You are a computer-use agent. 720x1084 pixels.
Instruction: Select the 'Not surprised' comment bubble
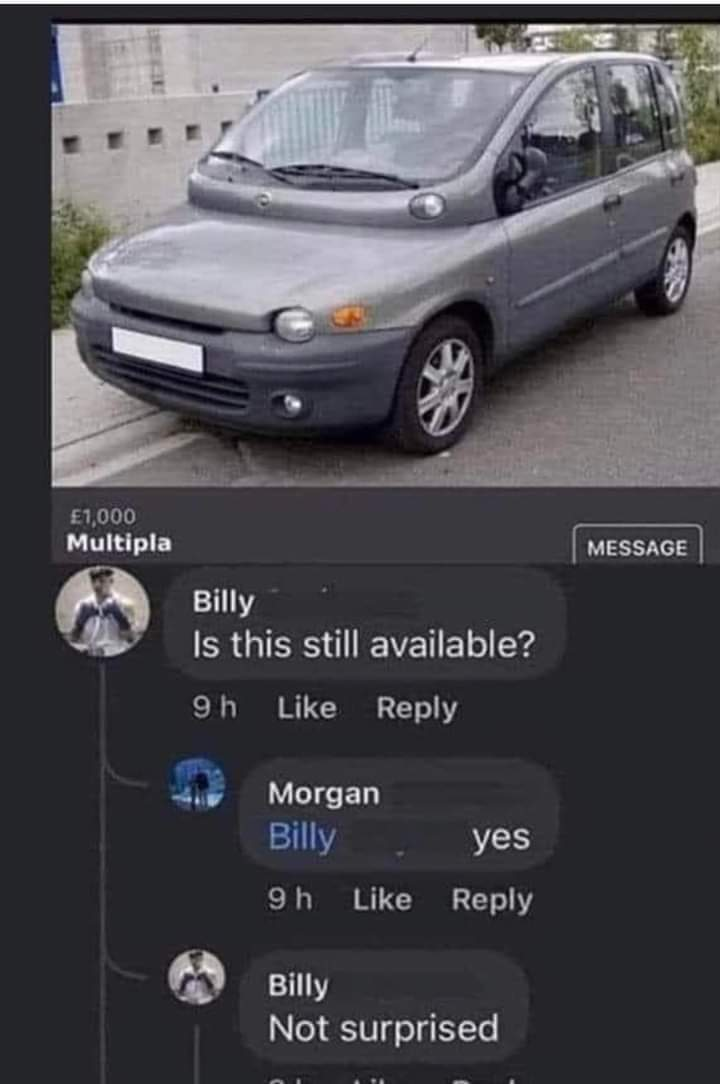tap(385, 1008)
